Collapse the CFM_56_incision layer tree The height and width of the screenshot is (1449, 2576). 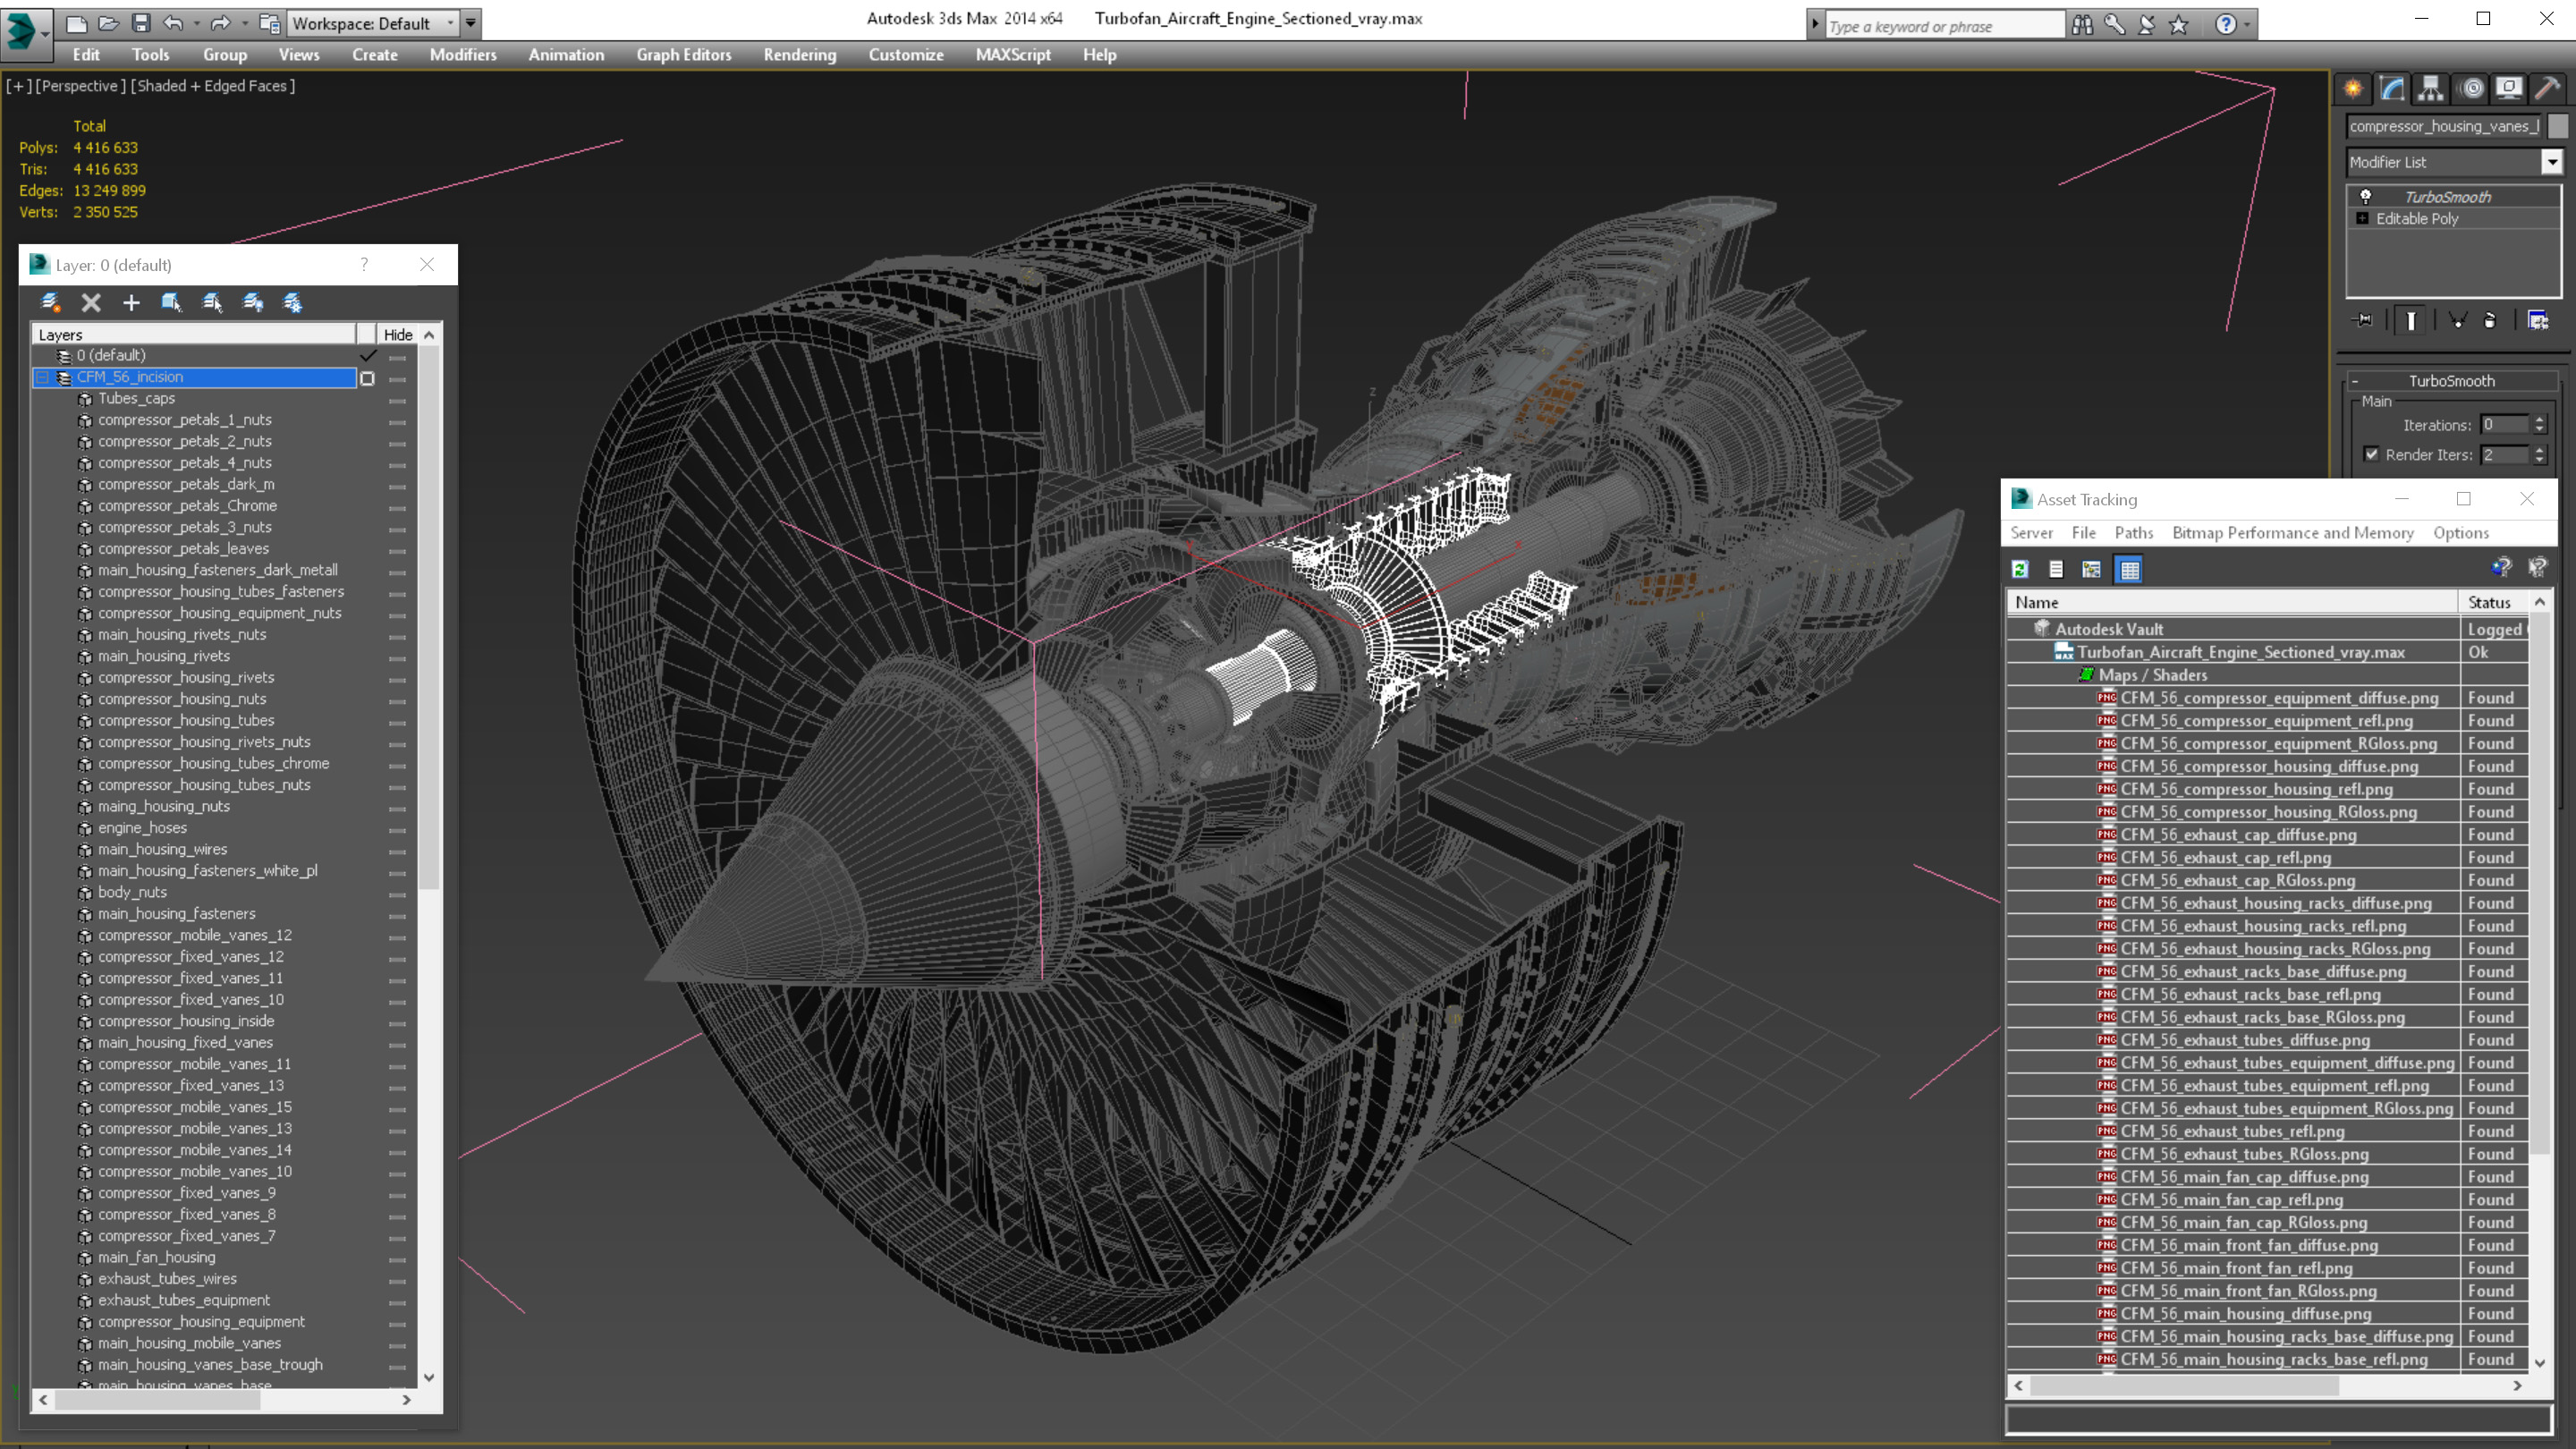pyautogui.click(x=42, y=377)
